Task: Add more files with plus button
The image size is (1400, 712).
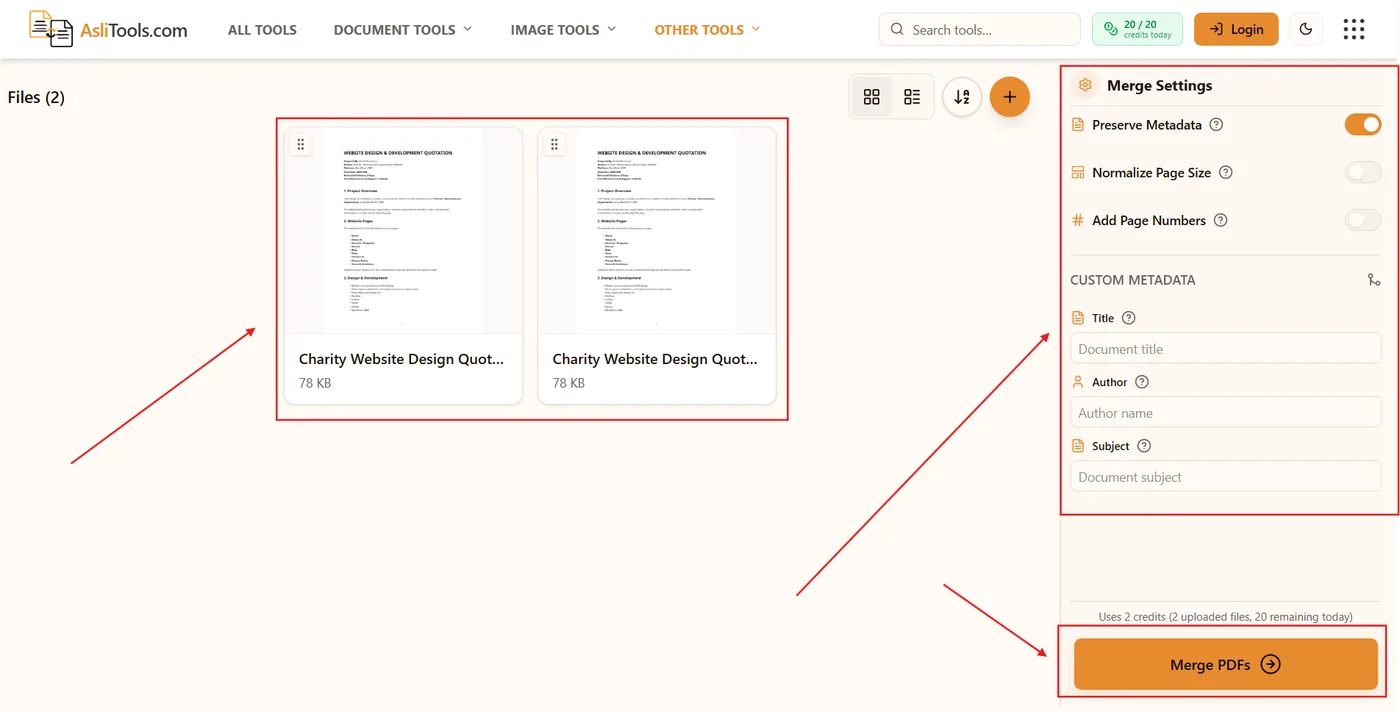Action: pyautogui.click(x=1010, y=97)
